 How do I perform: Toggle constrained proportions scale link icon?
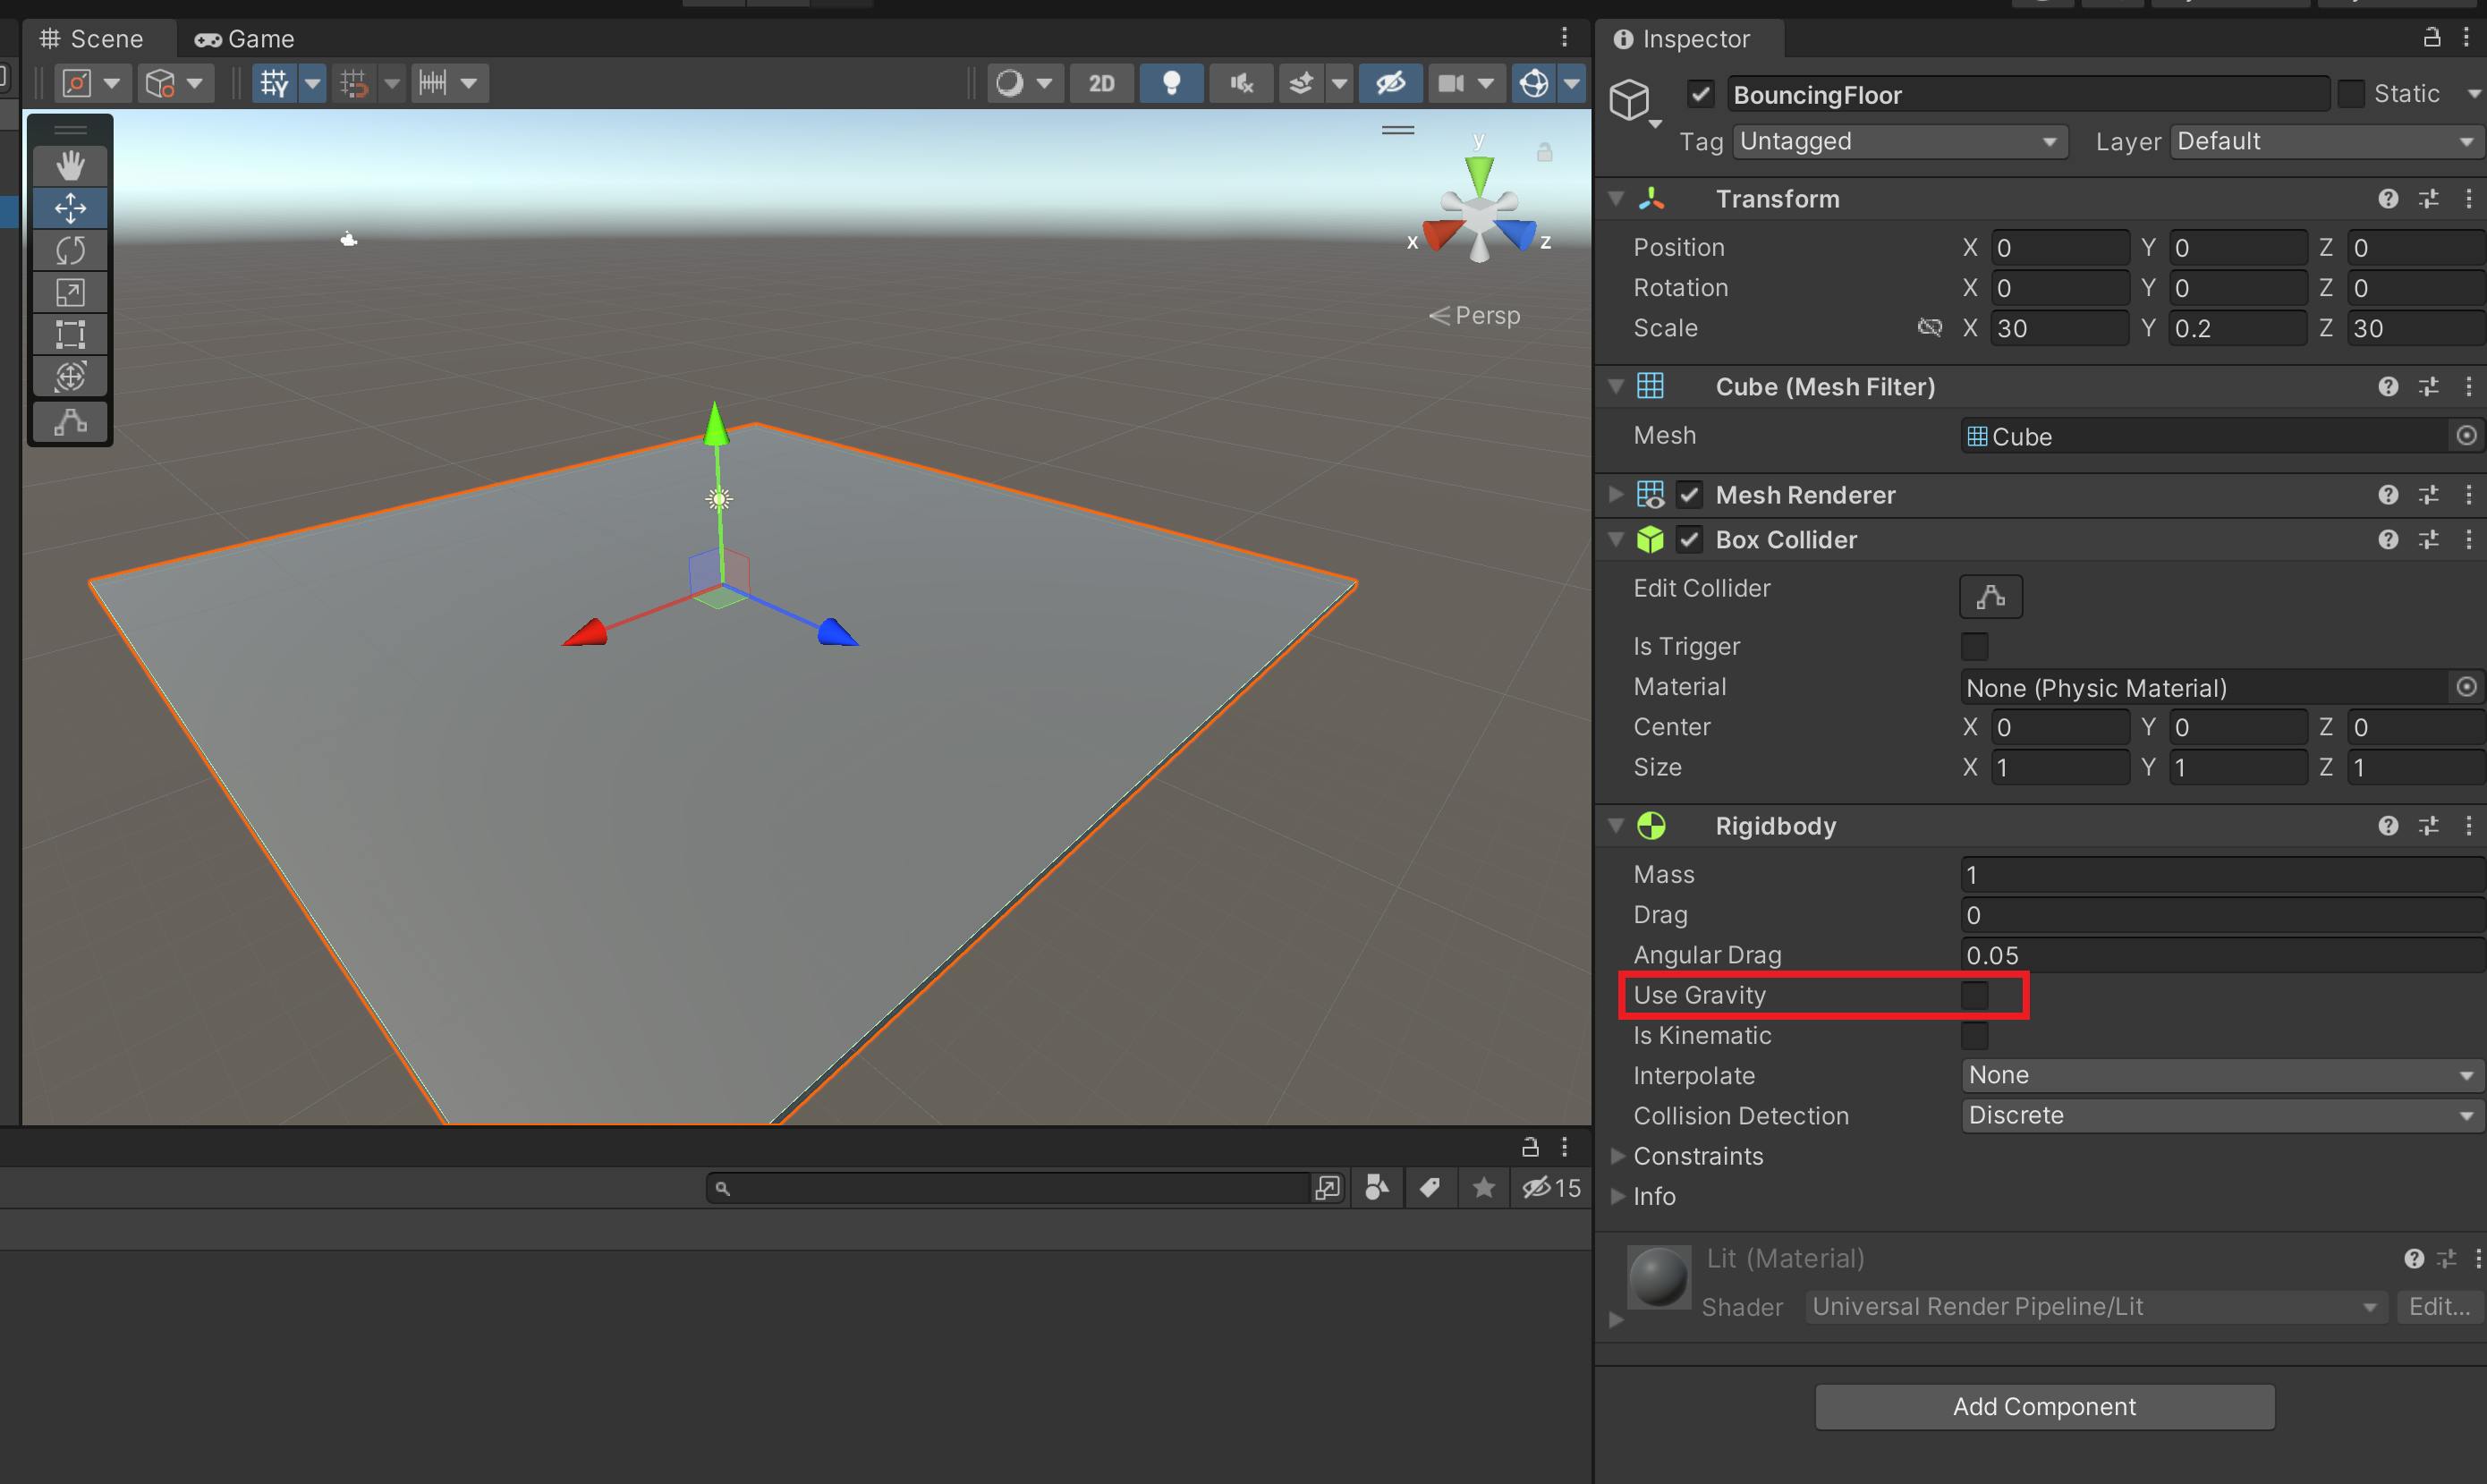1929,328
